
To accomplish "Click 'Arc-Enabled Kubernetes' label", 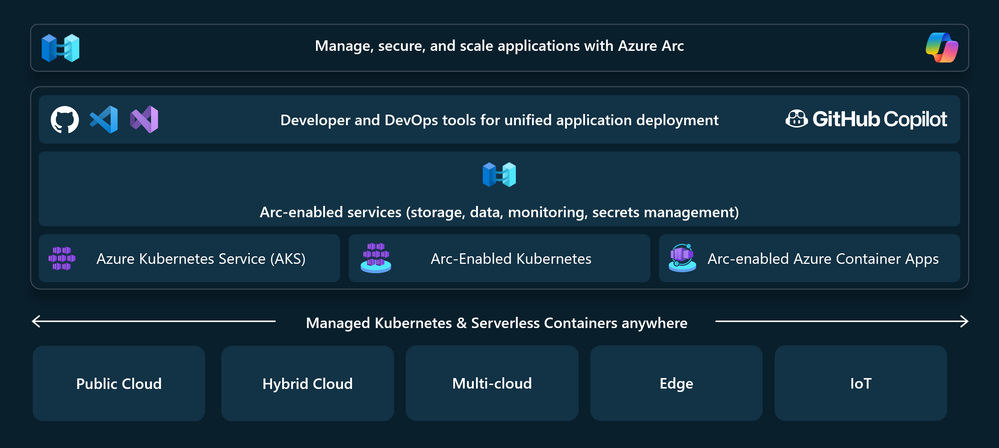I will click(x=511, y=259).
